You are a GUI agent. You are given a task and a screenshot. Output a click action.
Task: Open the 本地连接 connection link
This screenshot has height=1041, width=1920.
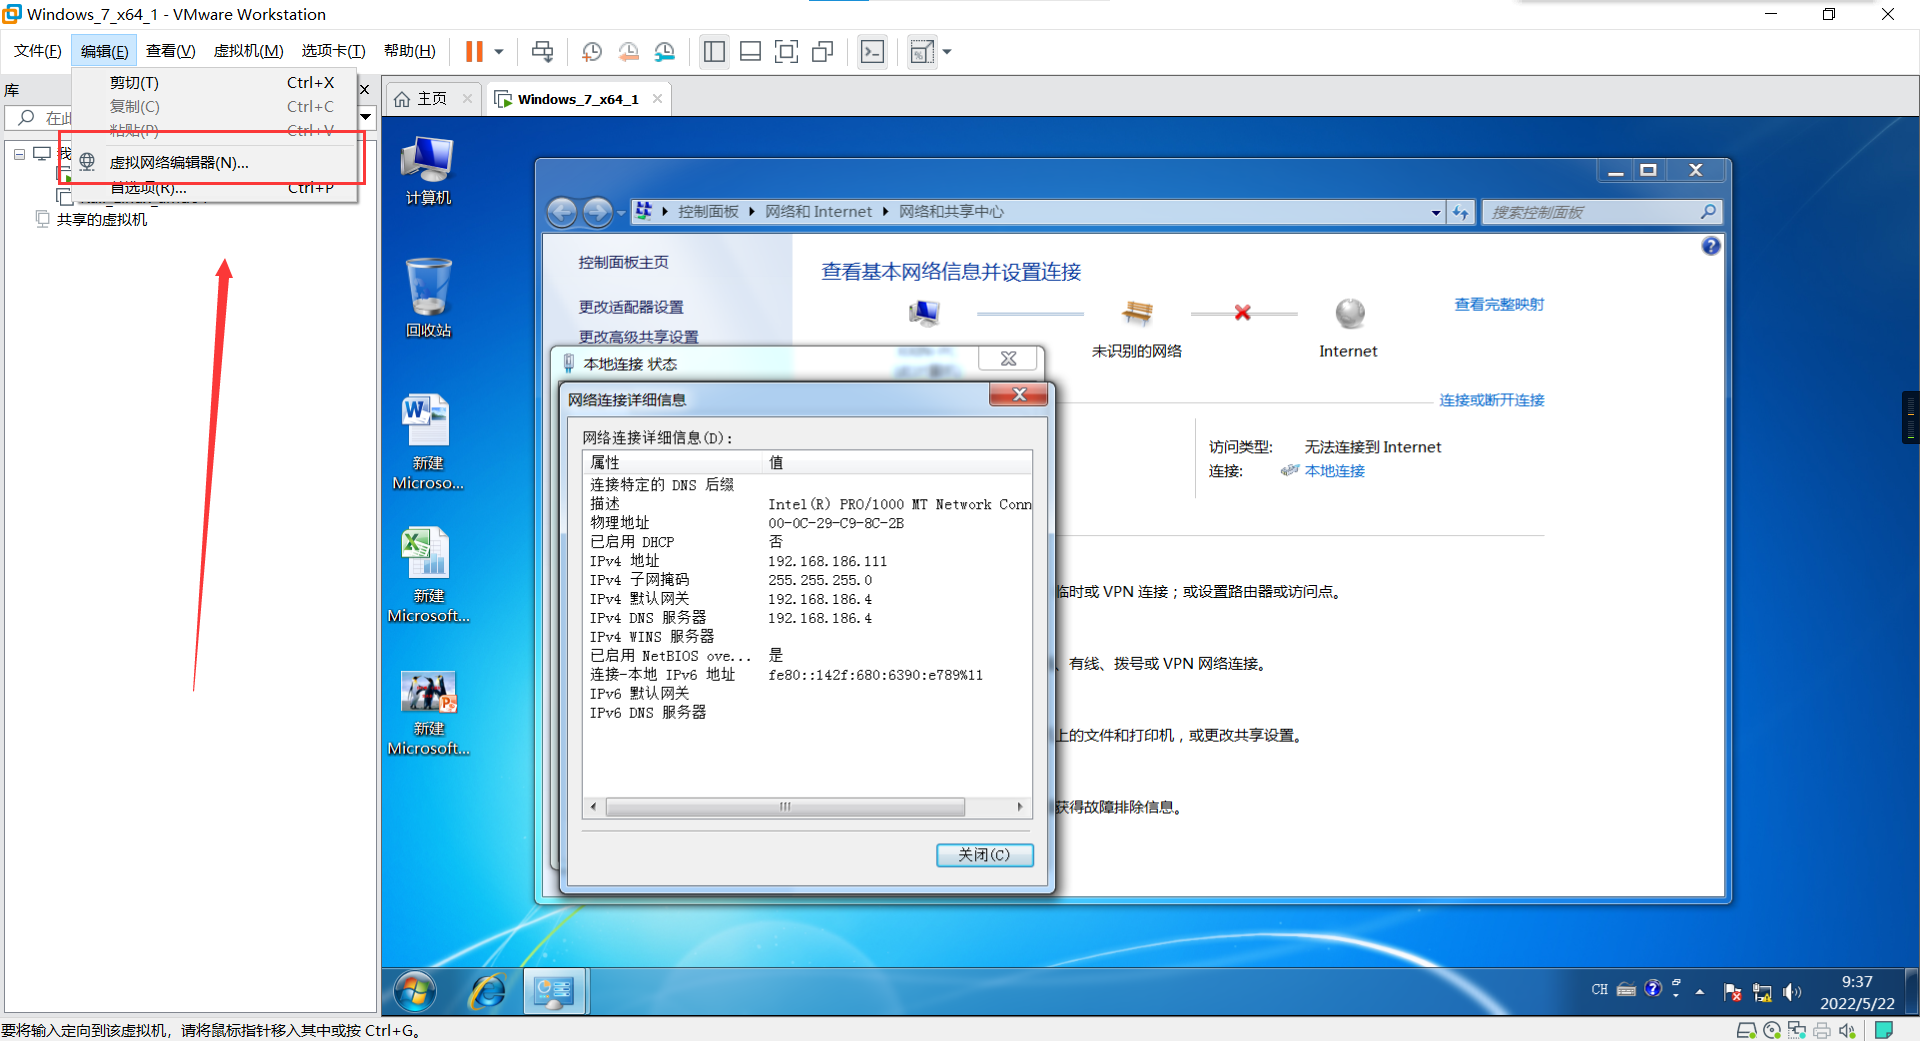point(1334,471)
